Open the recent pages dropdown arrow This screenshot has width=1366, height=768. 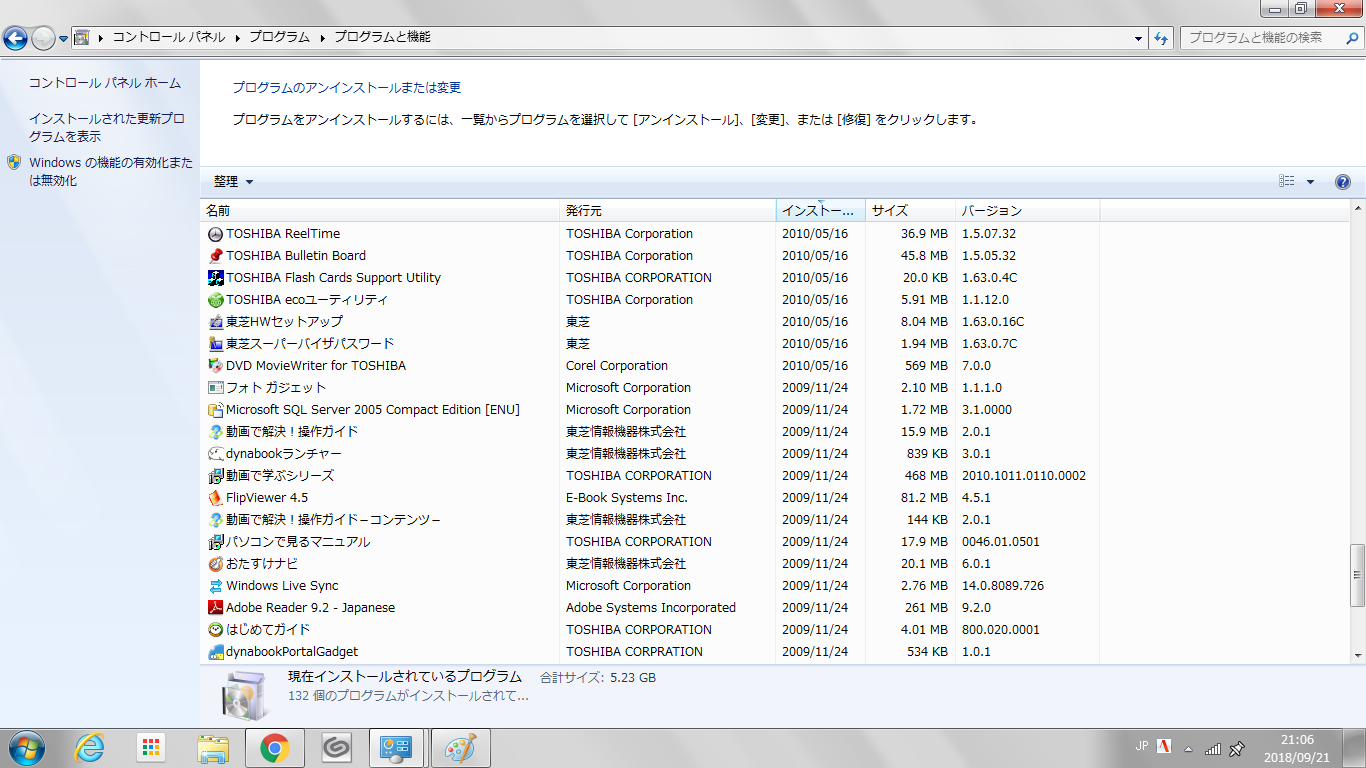[63, 39]
